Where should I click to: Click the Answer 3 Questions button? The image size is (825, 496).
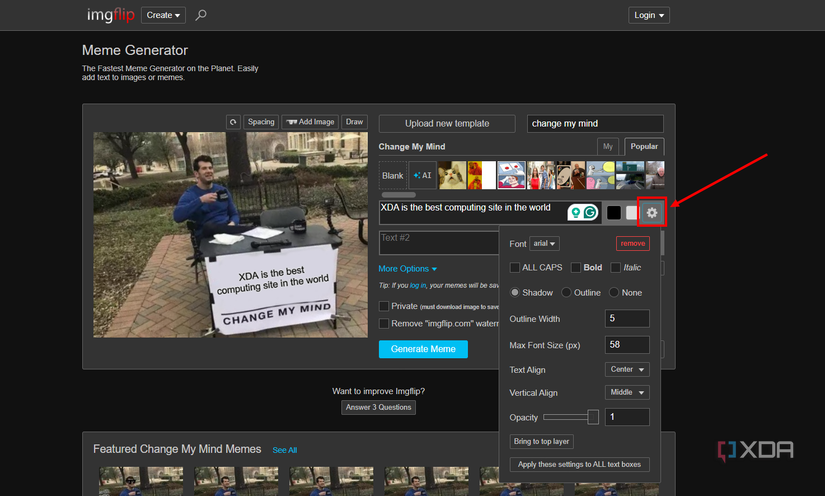point(378,407)
